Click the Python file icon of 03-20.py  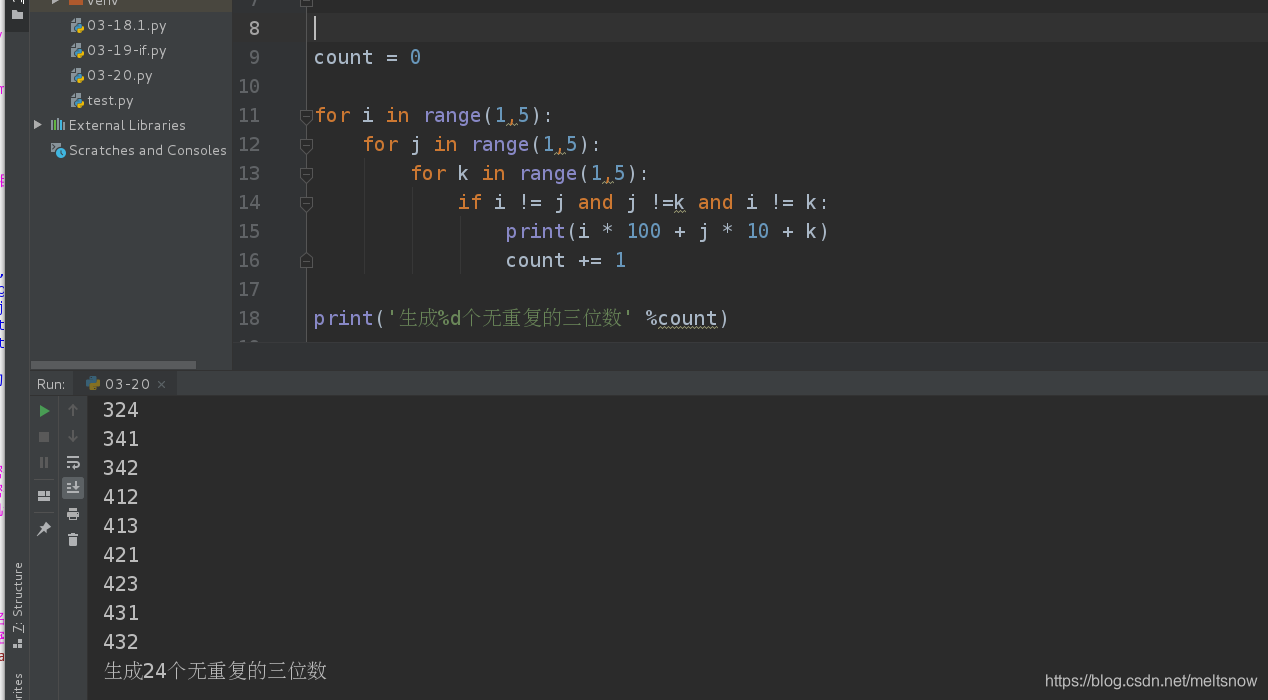point(77,75)
